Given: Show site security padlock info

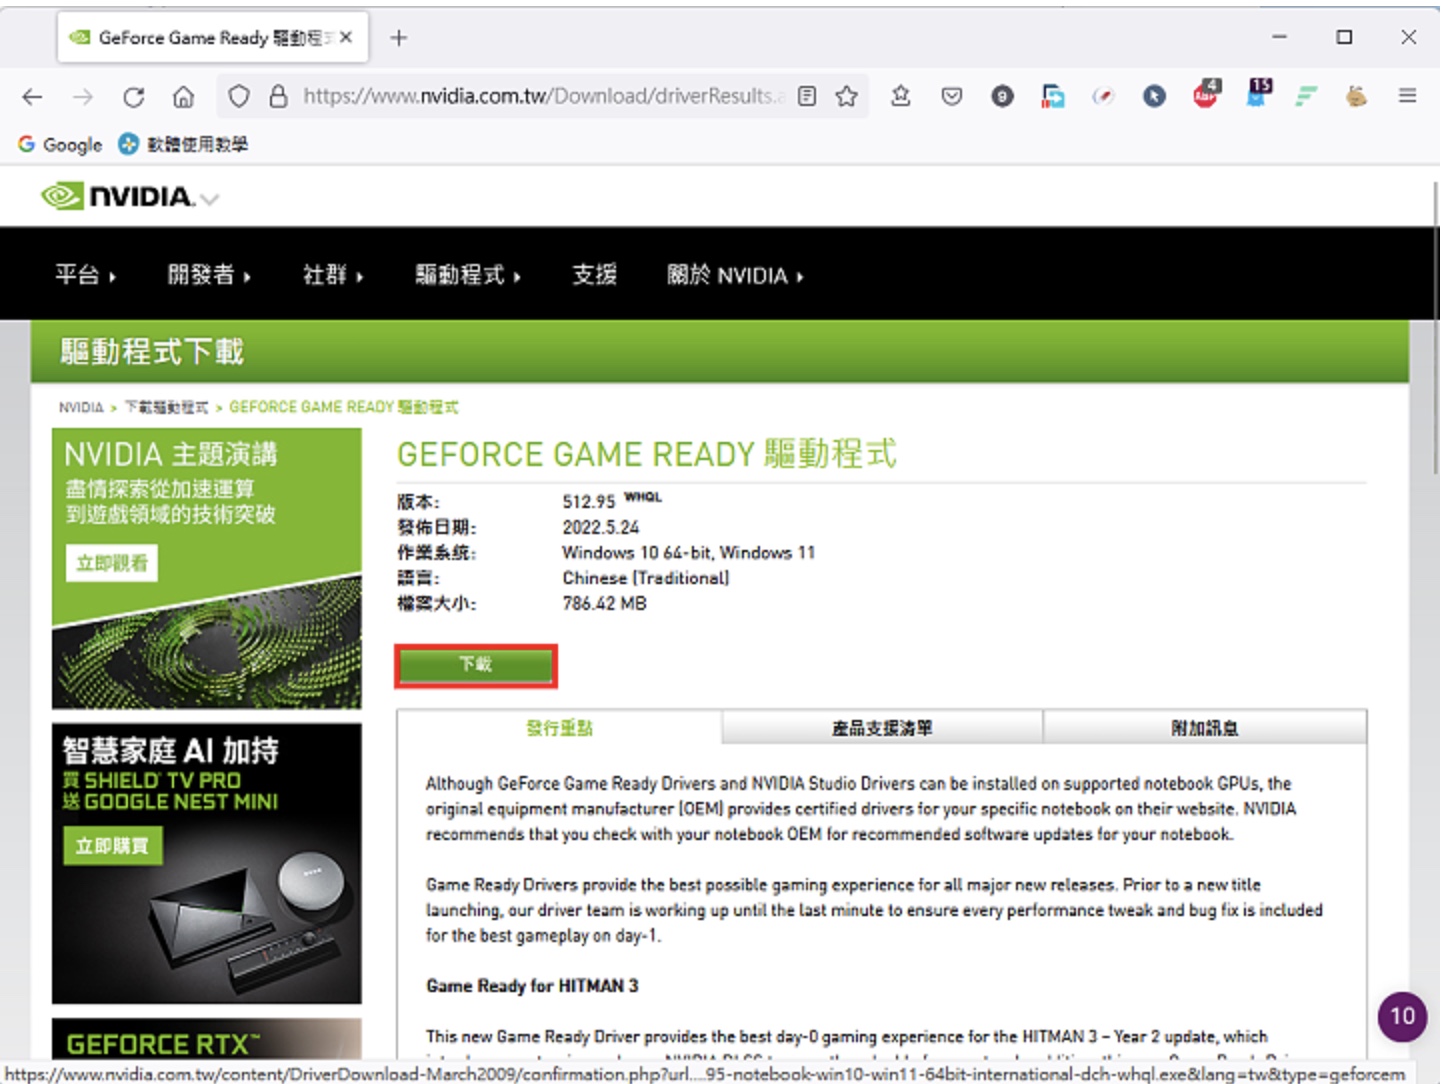Looking at the screenshot, I should 279,96.
